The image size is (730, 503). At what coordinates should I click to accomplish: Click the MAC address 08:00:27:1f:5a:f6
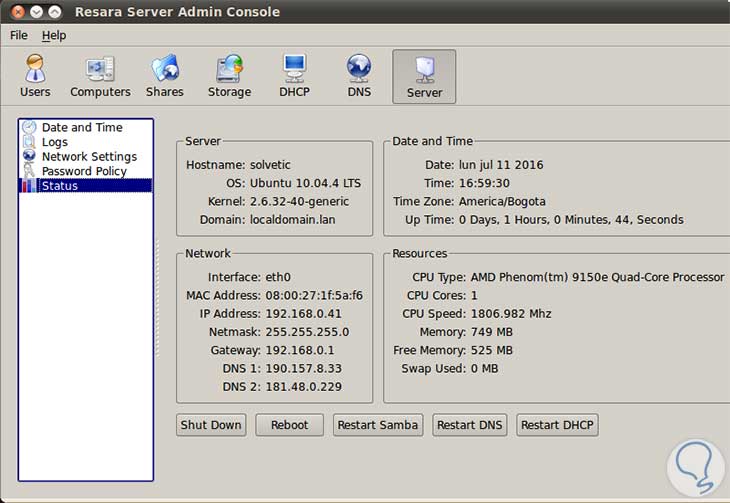tap(314, 295)
